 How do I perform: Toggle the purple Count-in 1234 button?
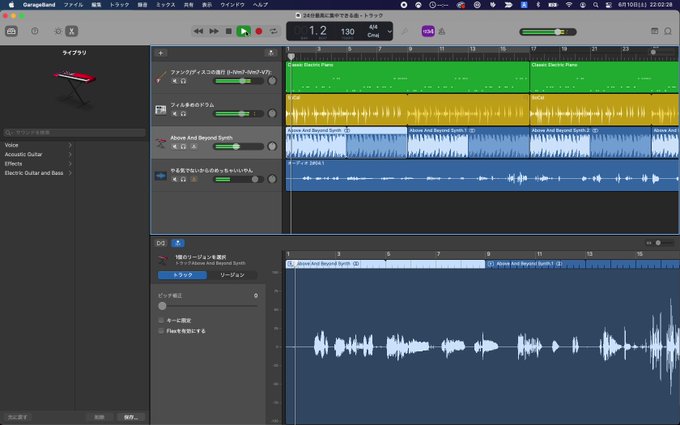pos(428,31)
